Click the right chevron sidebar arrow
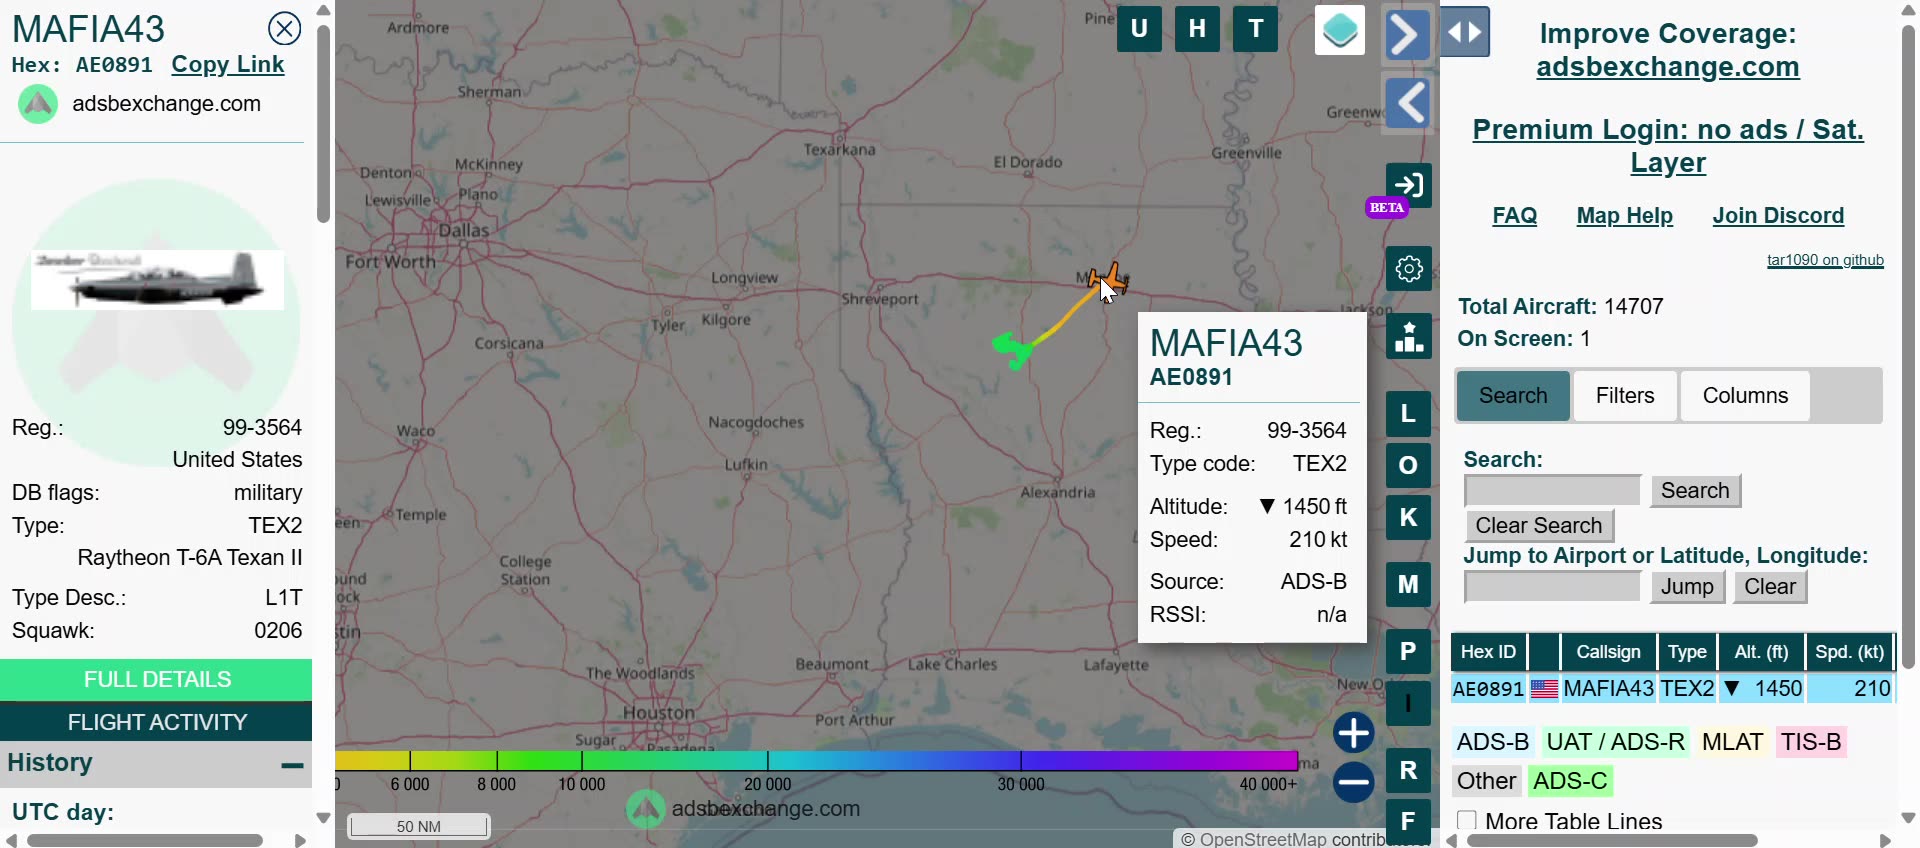The image size is (1920, 848). point(1407,35)
